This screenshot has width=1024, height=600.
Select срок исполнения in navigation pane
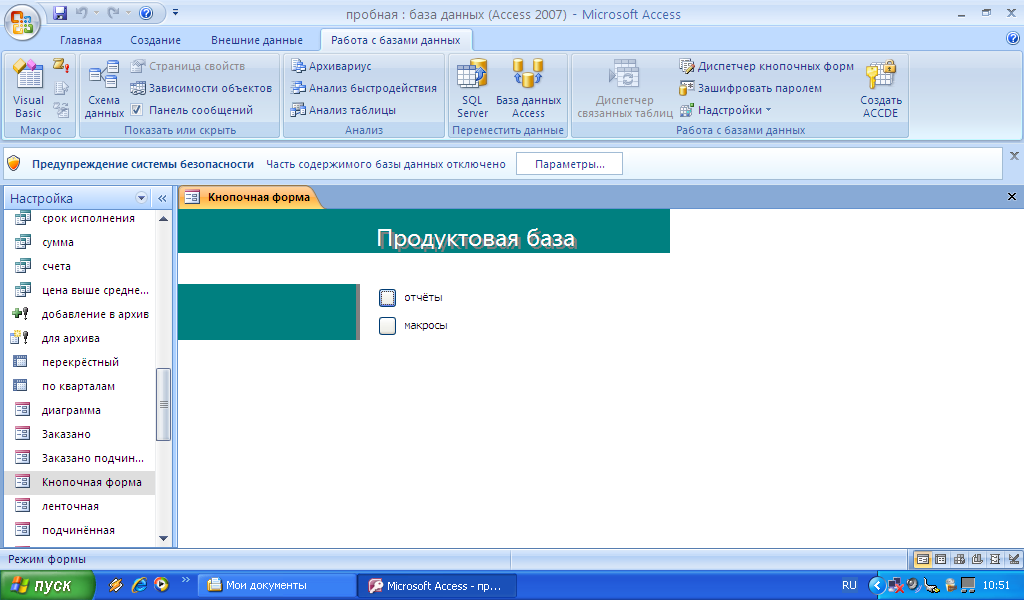(x=80, y=218)
